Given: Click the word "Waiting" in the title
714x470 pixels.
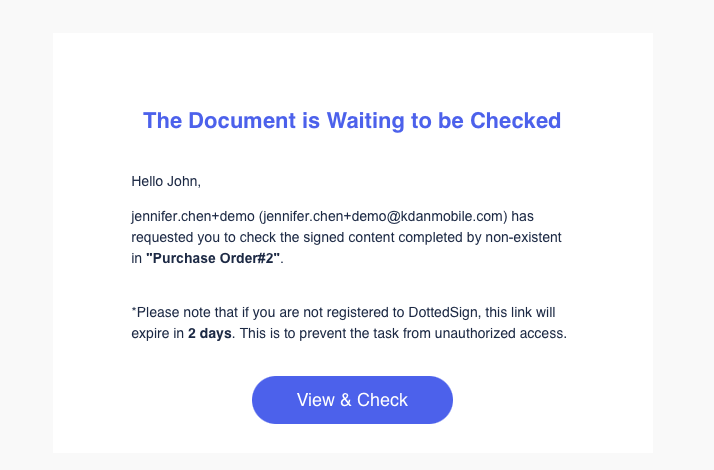Looking at the screenshot, I should click(x=365, y=121).
